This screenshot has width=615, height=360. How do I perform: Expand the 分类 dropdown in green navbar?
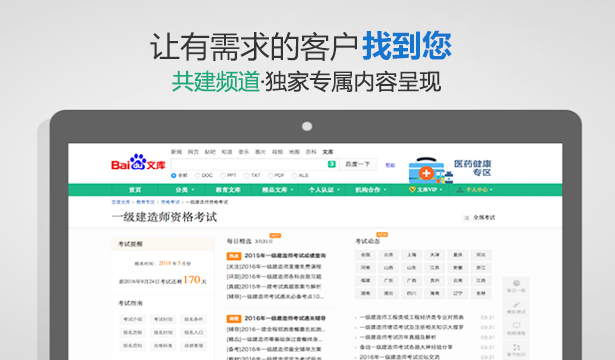click(x=185, y=190)
